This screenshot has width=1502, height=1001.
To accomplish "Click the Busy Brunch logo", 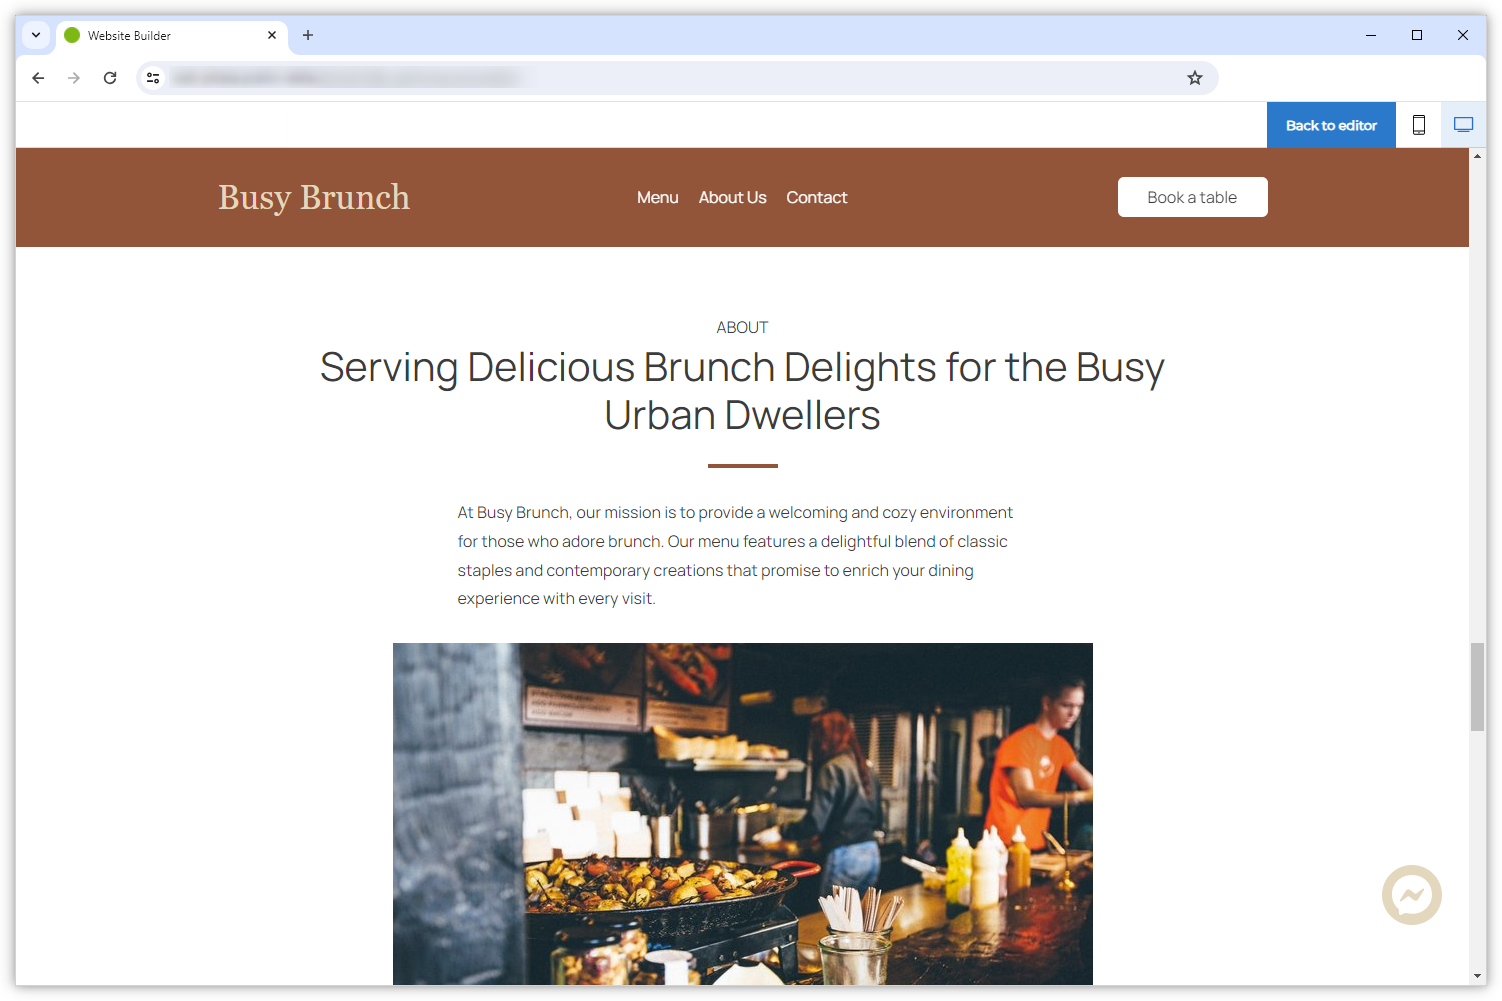I will point(314,198).
